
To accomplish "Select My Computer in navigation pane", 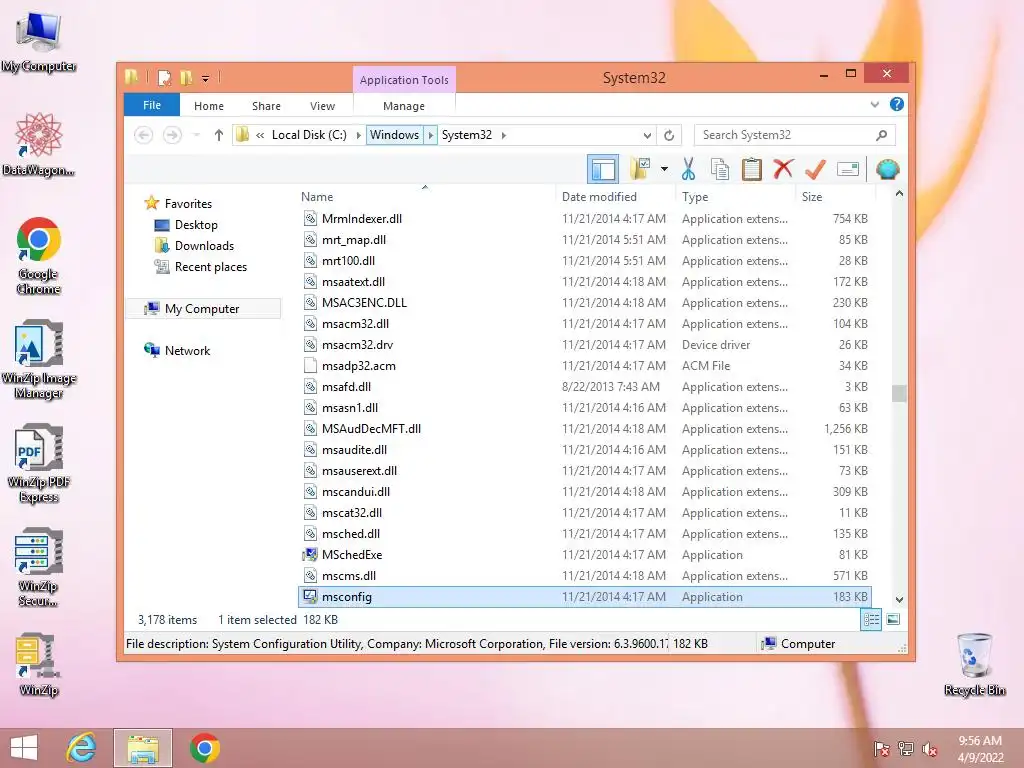I will (x=202, y=308).
